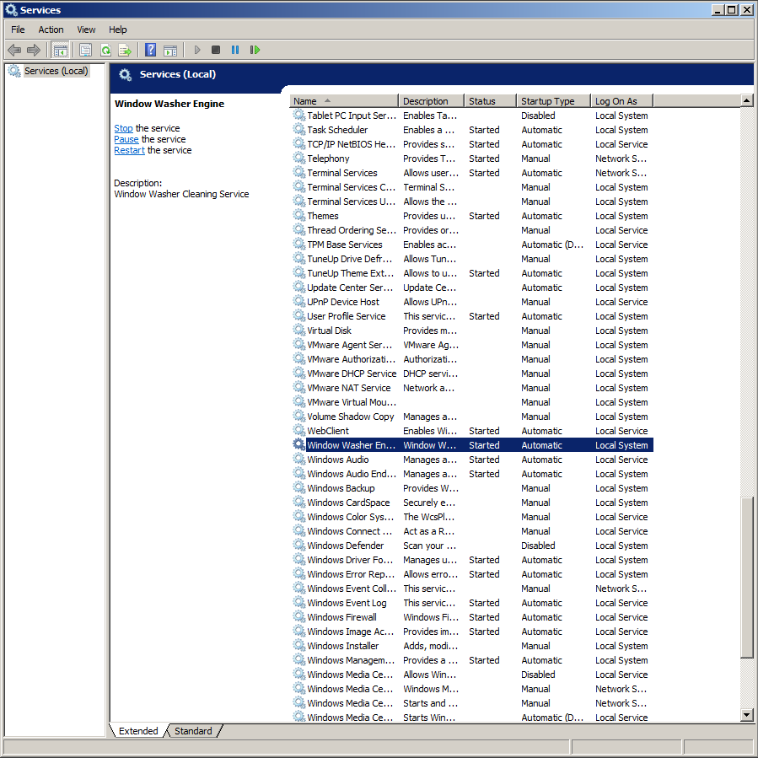This screenshot has height=758, width=758.
Task: Click the vertical scrollbar thumb
Action: pyautogui.click(x=747, y=578)
